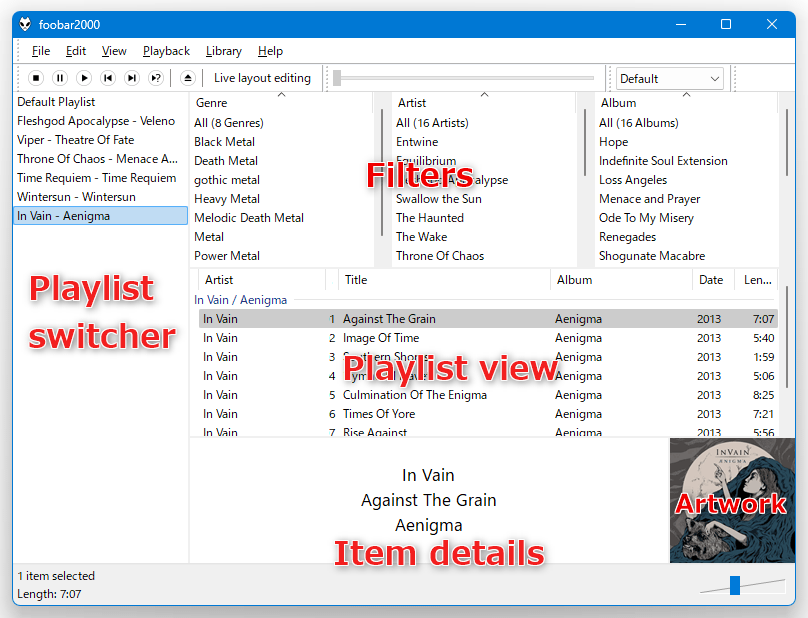Sort filter by Genre column header

[x=281, y=103]
